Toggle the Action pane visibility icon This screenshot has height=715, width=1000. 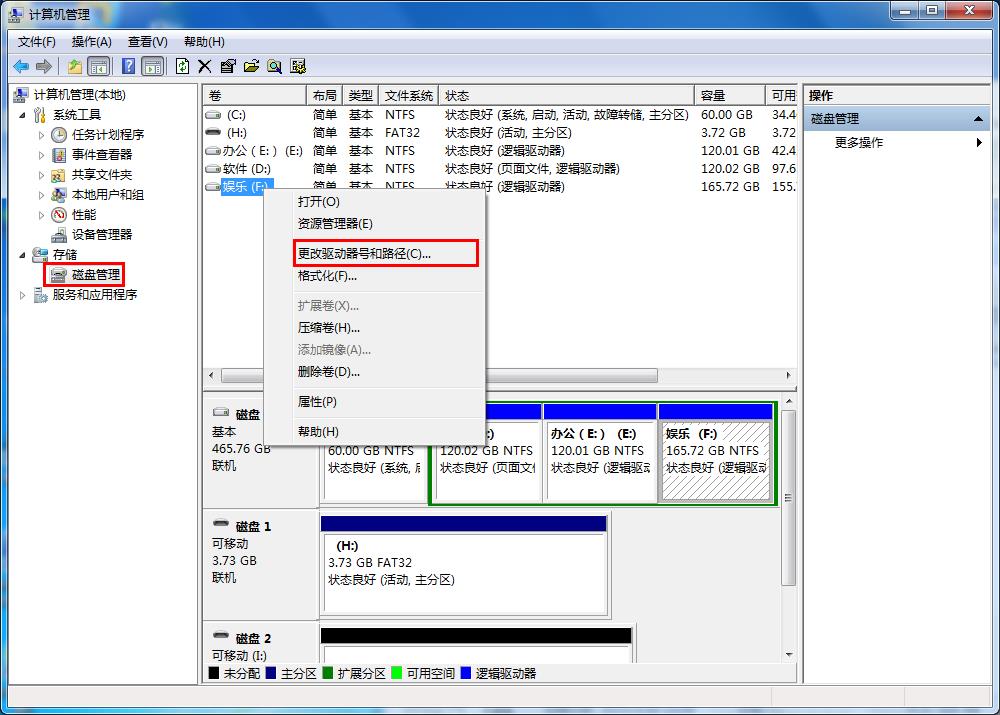pyautogui.click(x=152, y=66)
